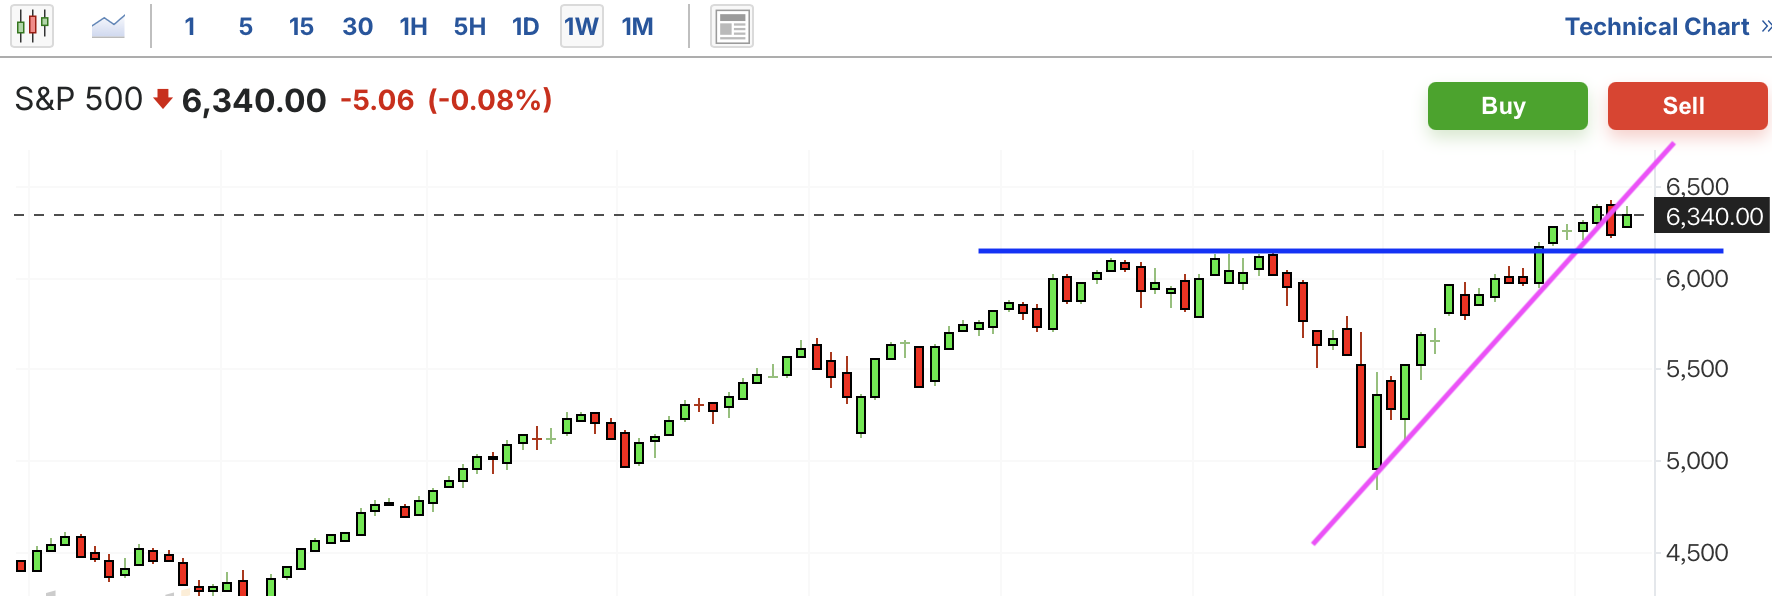This screenshot has width=1772, height=596.
Task: Open the Technical Chart link
Action: click(1656, 26)
